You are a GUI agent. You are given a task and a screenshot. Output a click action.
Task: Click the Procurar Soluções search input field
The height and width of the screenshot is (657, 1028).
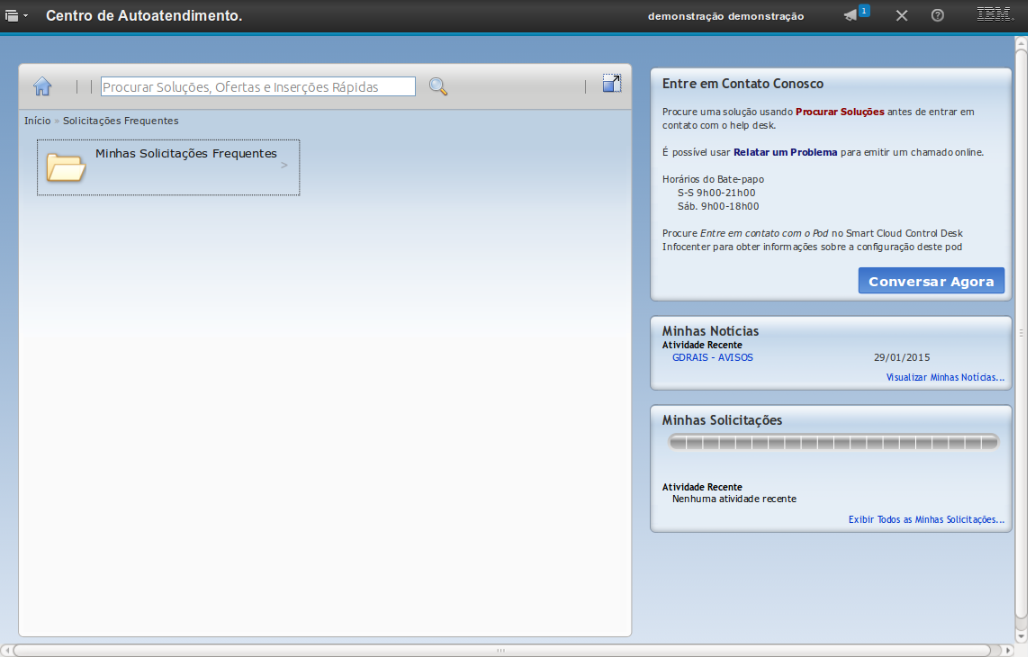pyautogui.click(x=258, y=87)
